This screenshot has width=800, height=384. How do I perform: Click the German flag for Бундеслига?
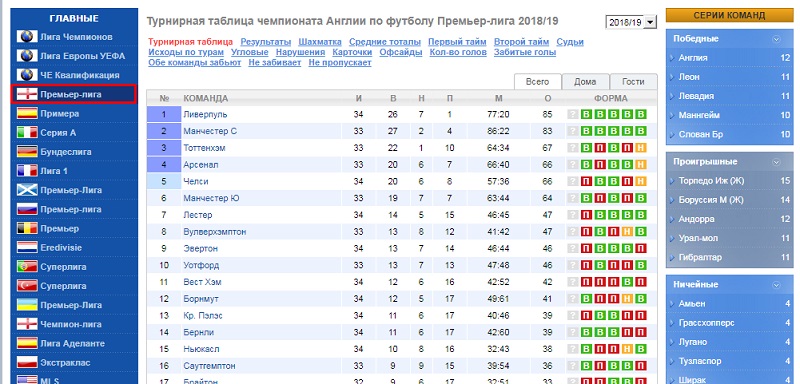27,151
